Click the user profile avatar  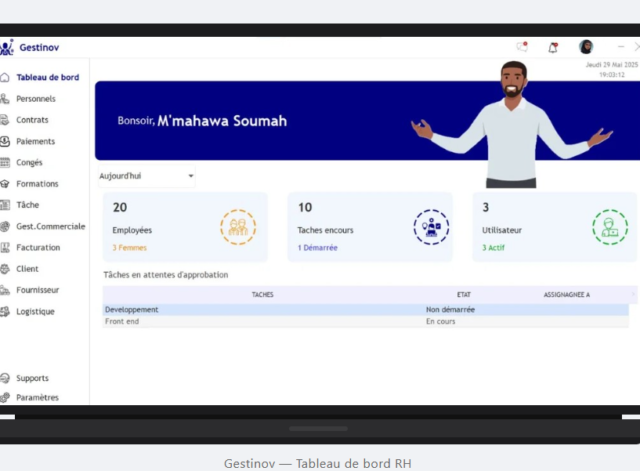point(586,47)
